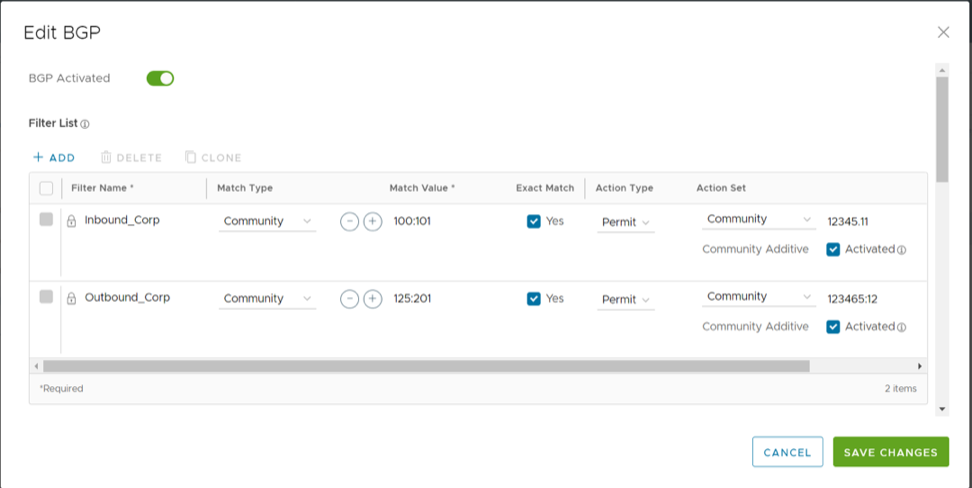Click the minus icon in Outbound_Corp row
972x488 pixels.
349,298
